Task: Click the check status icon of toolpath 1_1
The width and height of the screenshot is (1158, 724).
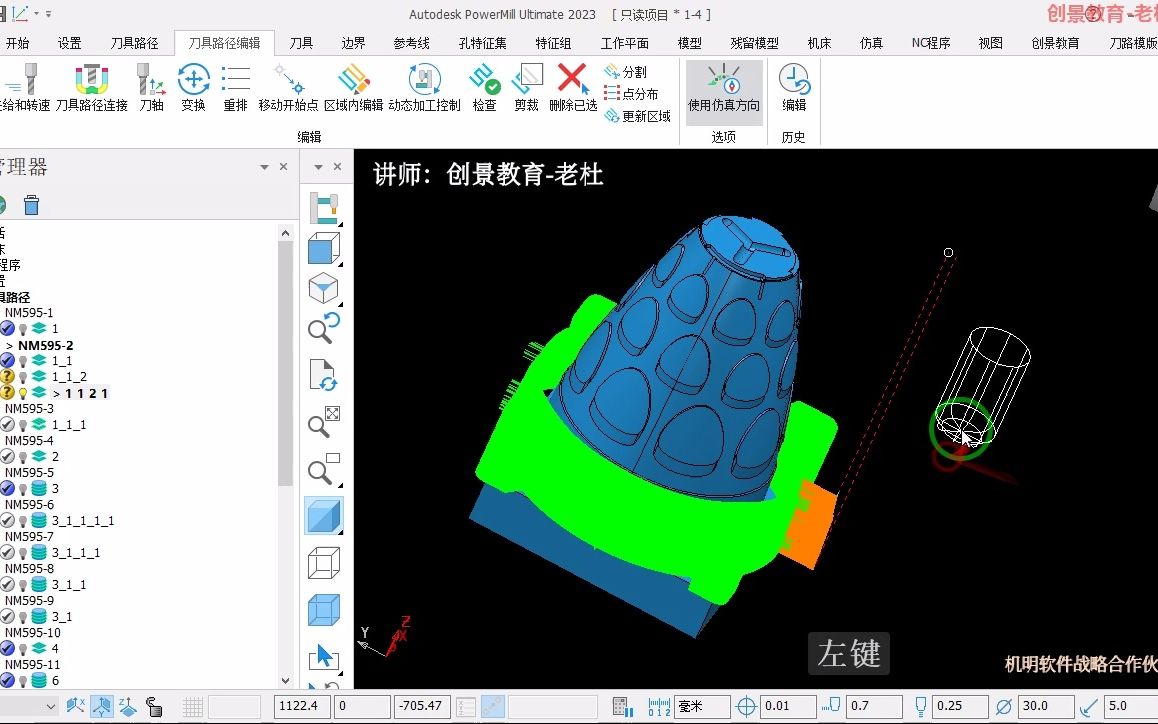Action: 7,361
